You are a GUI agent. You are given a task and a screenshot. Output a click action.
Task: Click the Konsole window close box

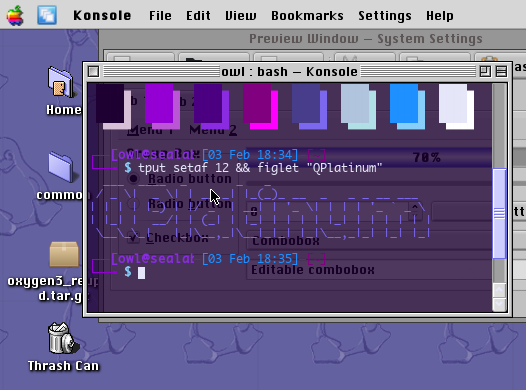pyautogui.click(x=93, y=71)
